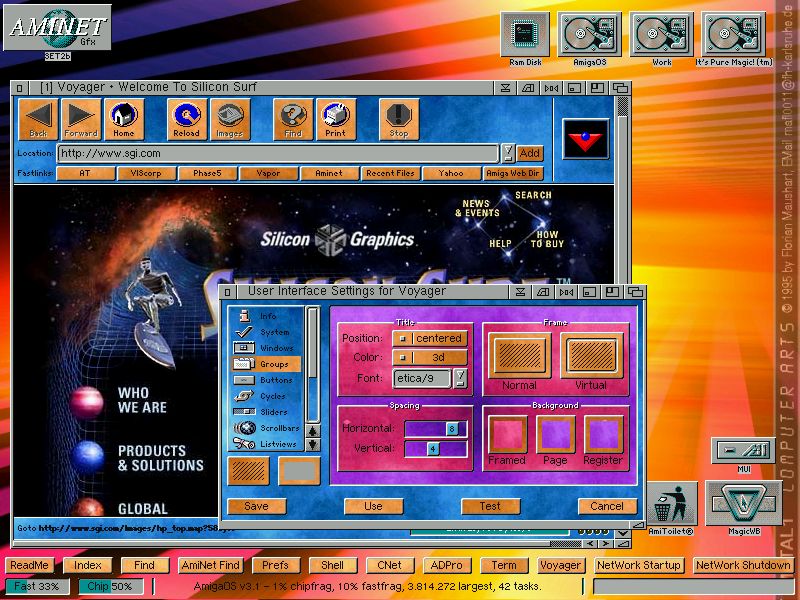Open the Ram Disk desktop icon
The width and height of the screenshot is (800, 600).
(x=525, y=39)
